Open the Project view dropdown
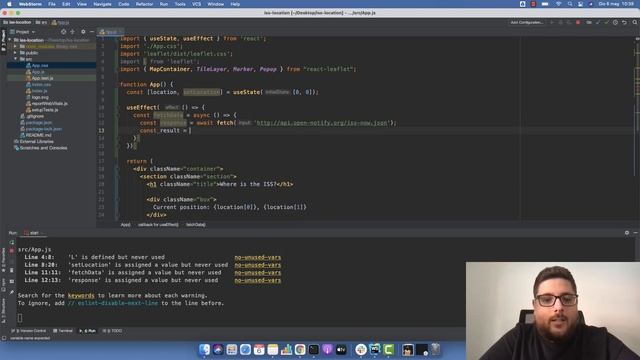640x360 pixels. tap(23, 31)
